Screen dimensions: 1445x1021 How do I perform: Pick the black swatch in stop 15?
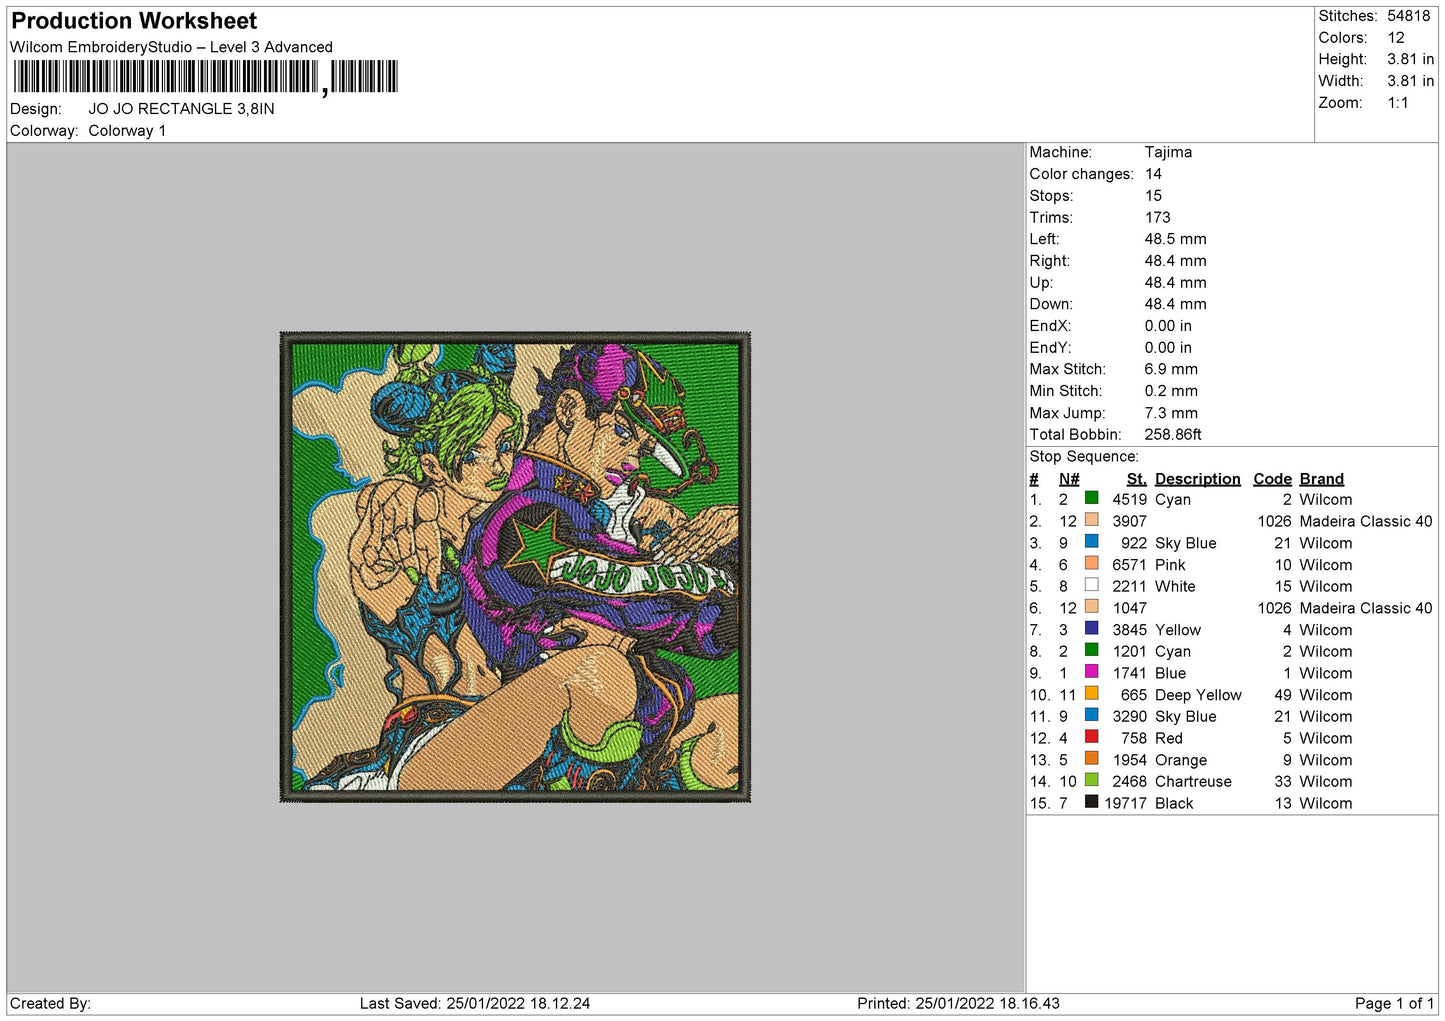[x=1091, y=802]
